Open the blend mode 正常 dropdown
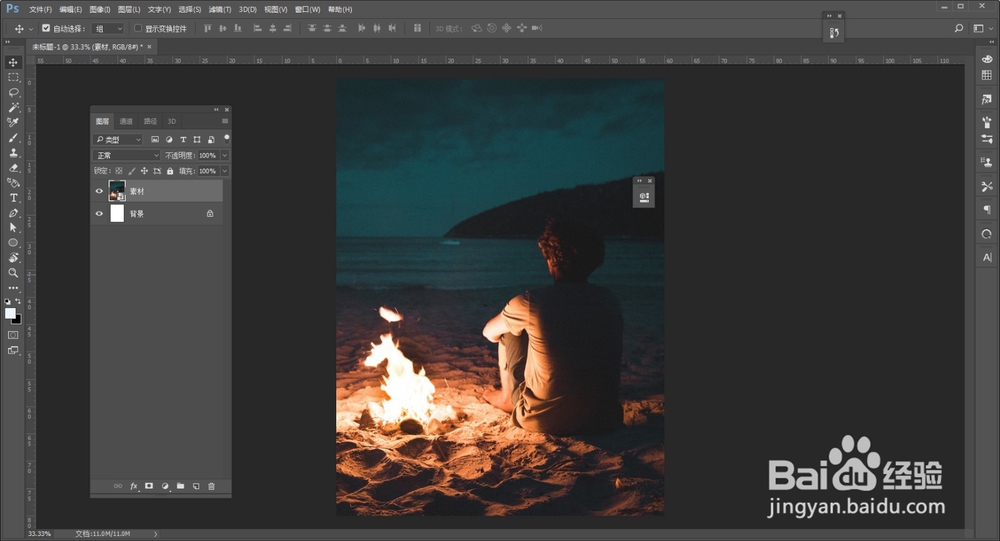This screenshot has width=1000, height=541. (126, 155)
